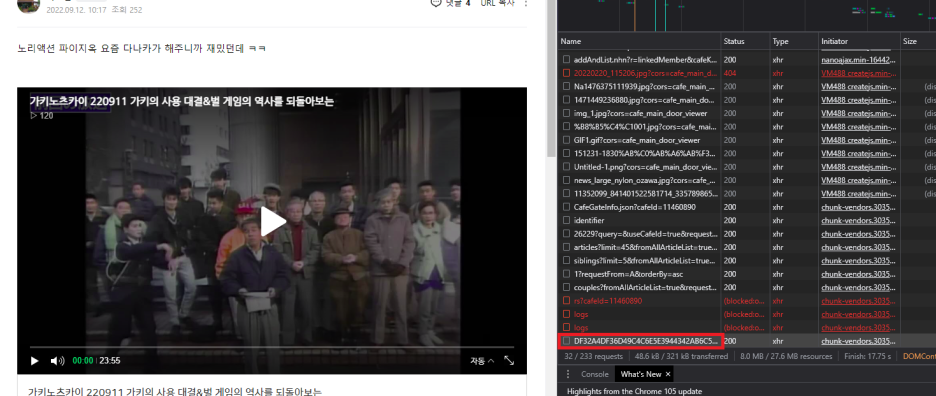Click the Finish: 17.75 s status entry
The height and width of the screenshot is (396, 936).
867,356
